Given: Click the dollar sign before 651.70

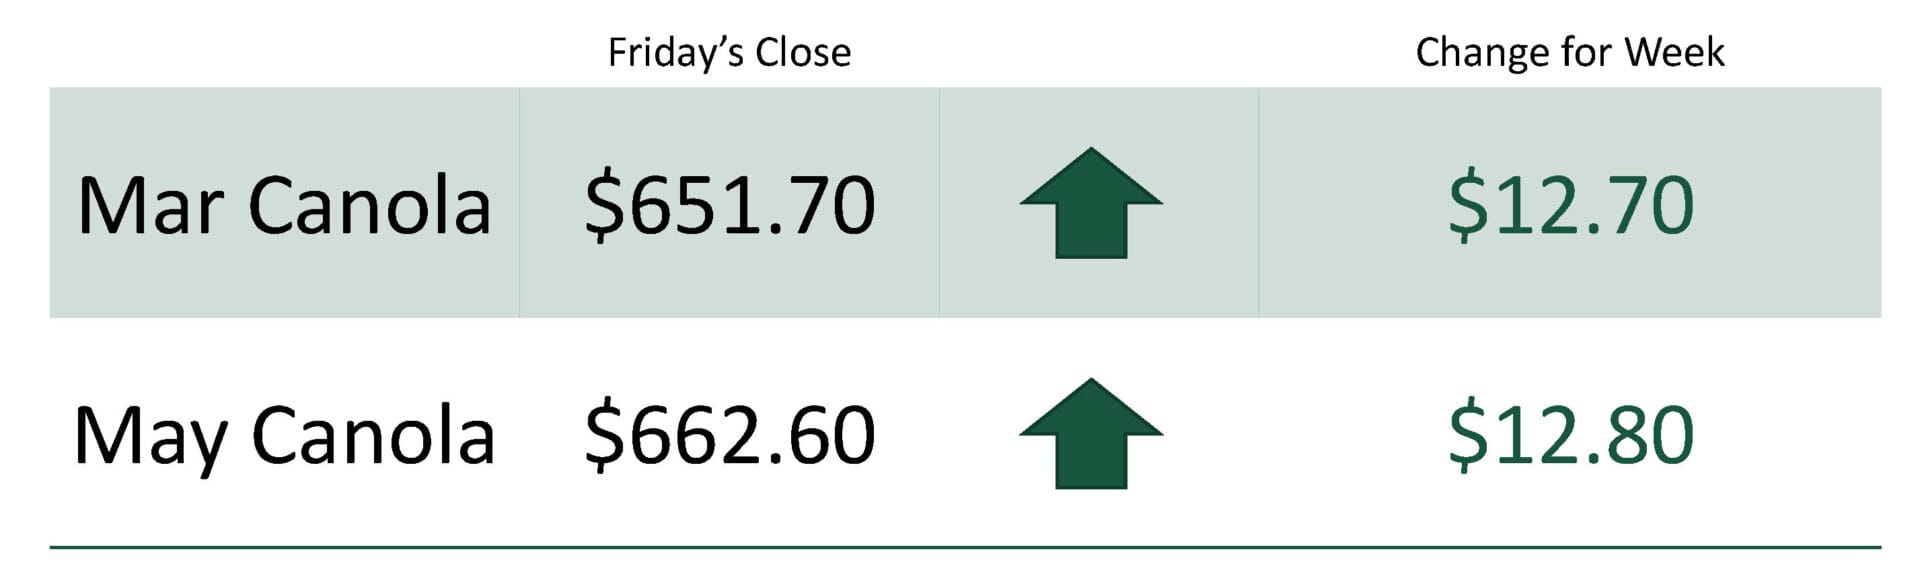Looking at the screenshot, I should (x=603, y=206).
